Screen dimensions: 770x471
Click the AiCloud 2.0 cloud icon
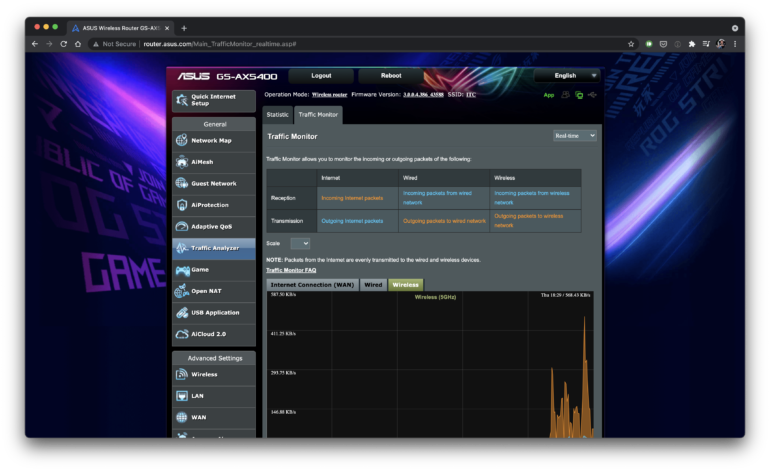(x=182, y=334)
